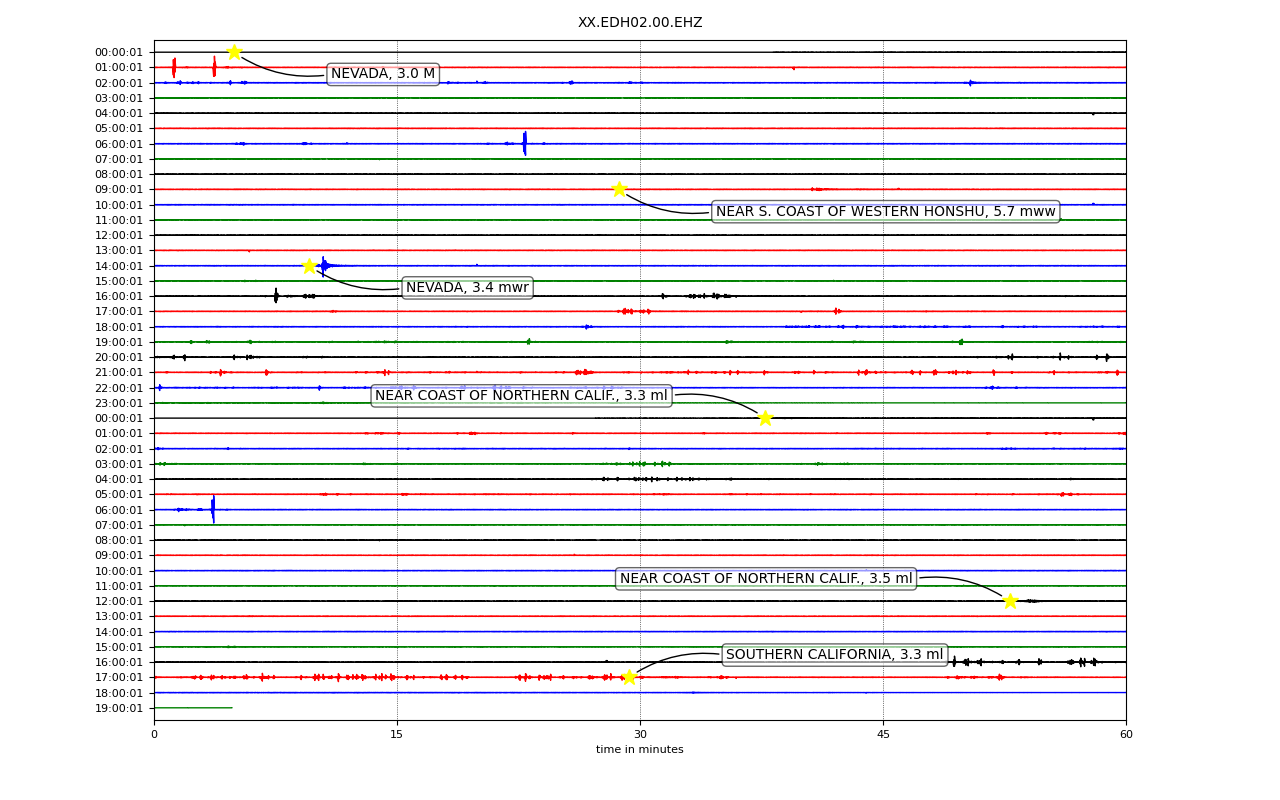Image resolution: width=1280 pixels, height=800 pixels.
Task: Click the star for Northern Calif. 3.3 ml
Action: [x=765, y=418]
